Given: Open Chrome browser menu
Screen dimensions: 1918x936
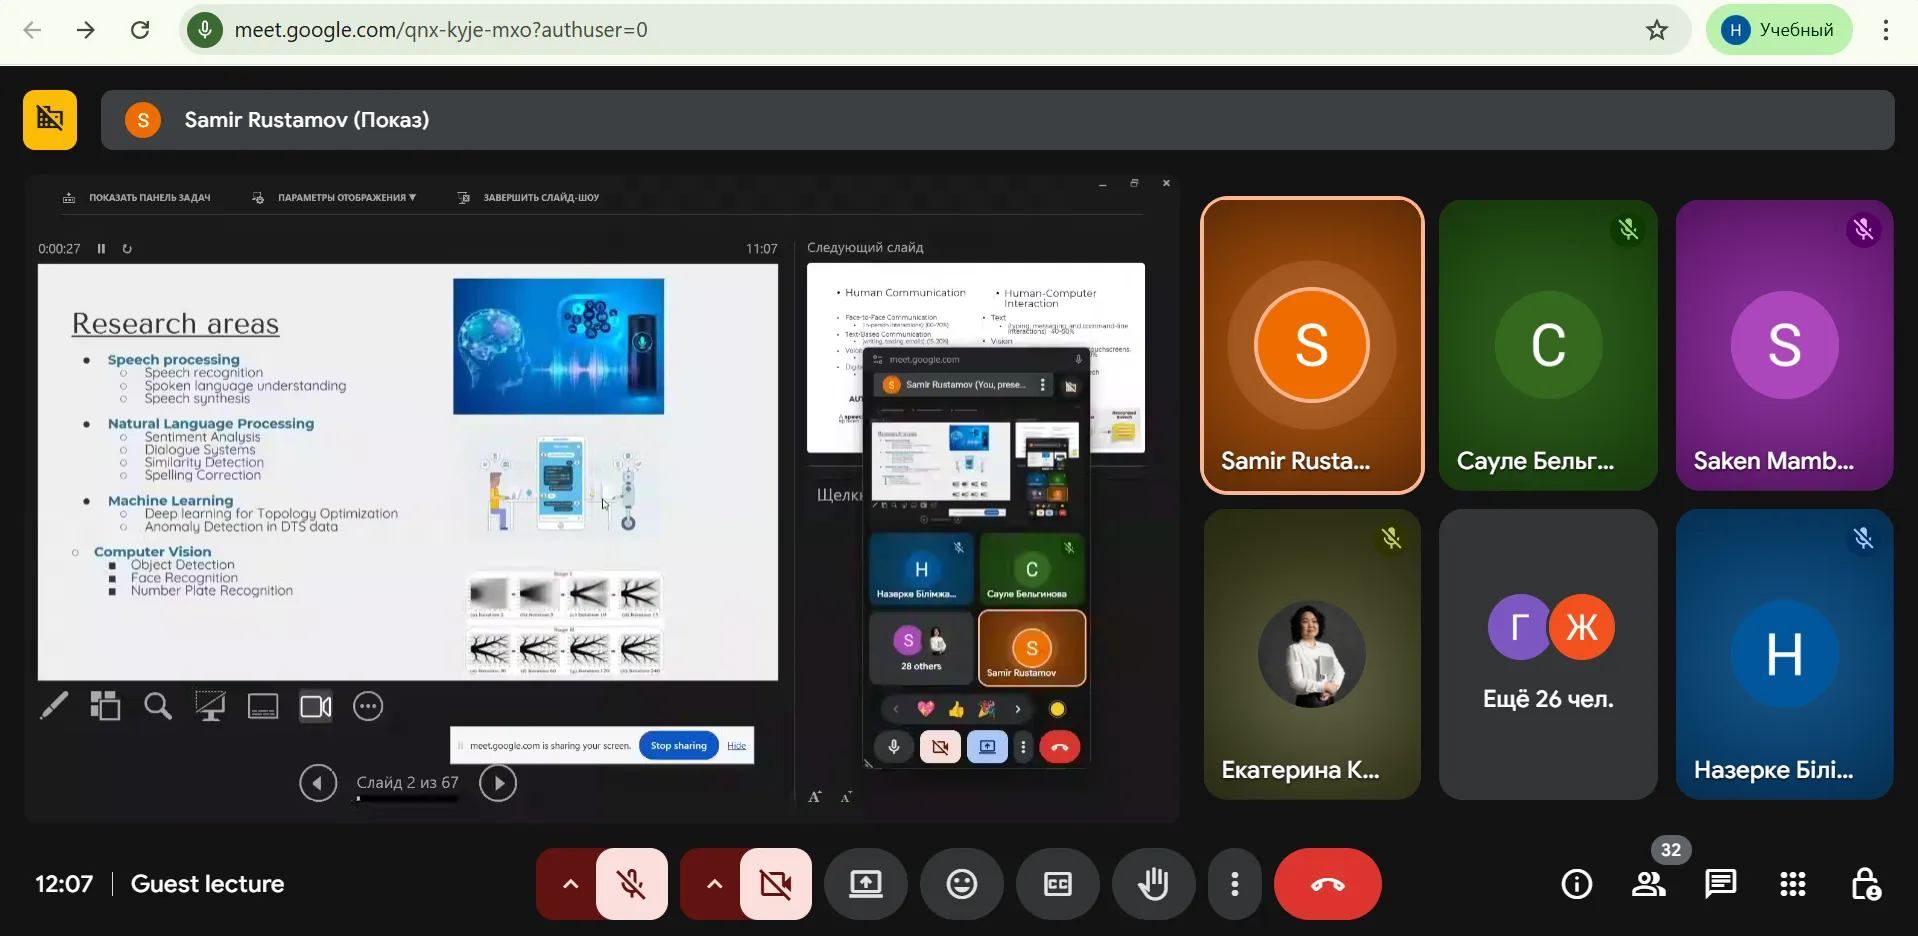Looking at the screenshot, I should point(1885,30).
